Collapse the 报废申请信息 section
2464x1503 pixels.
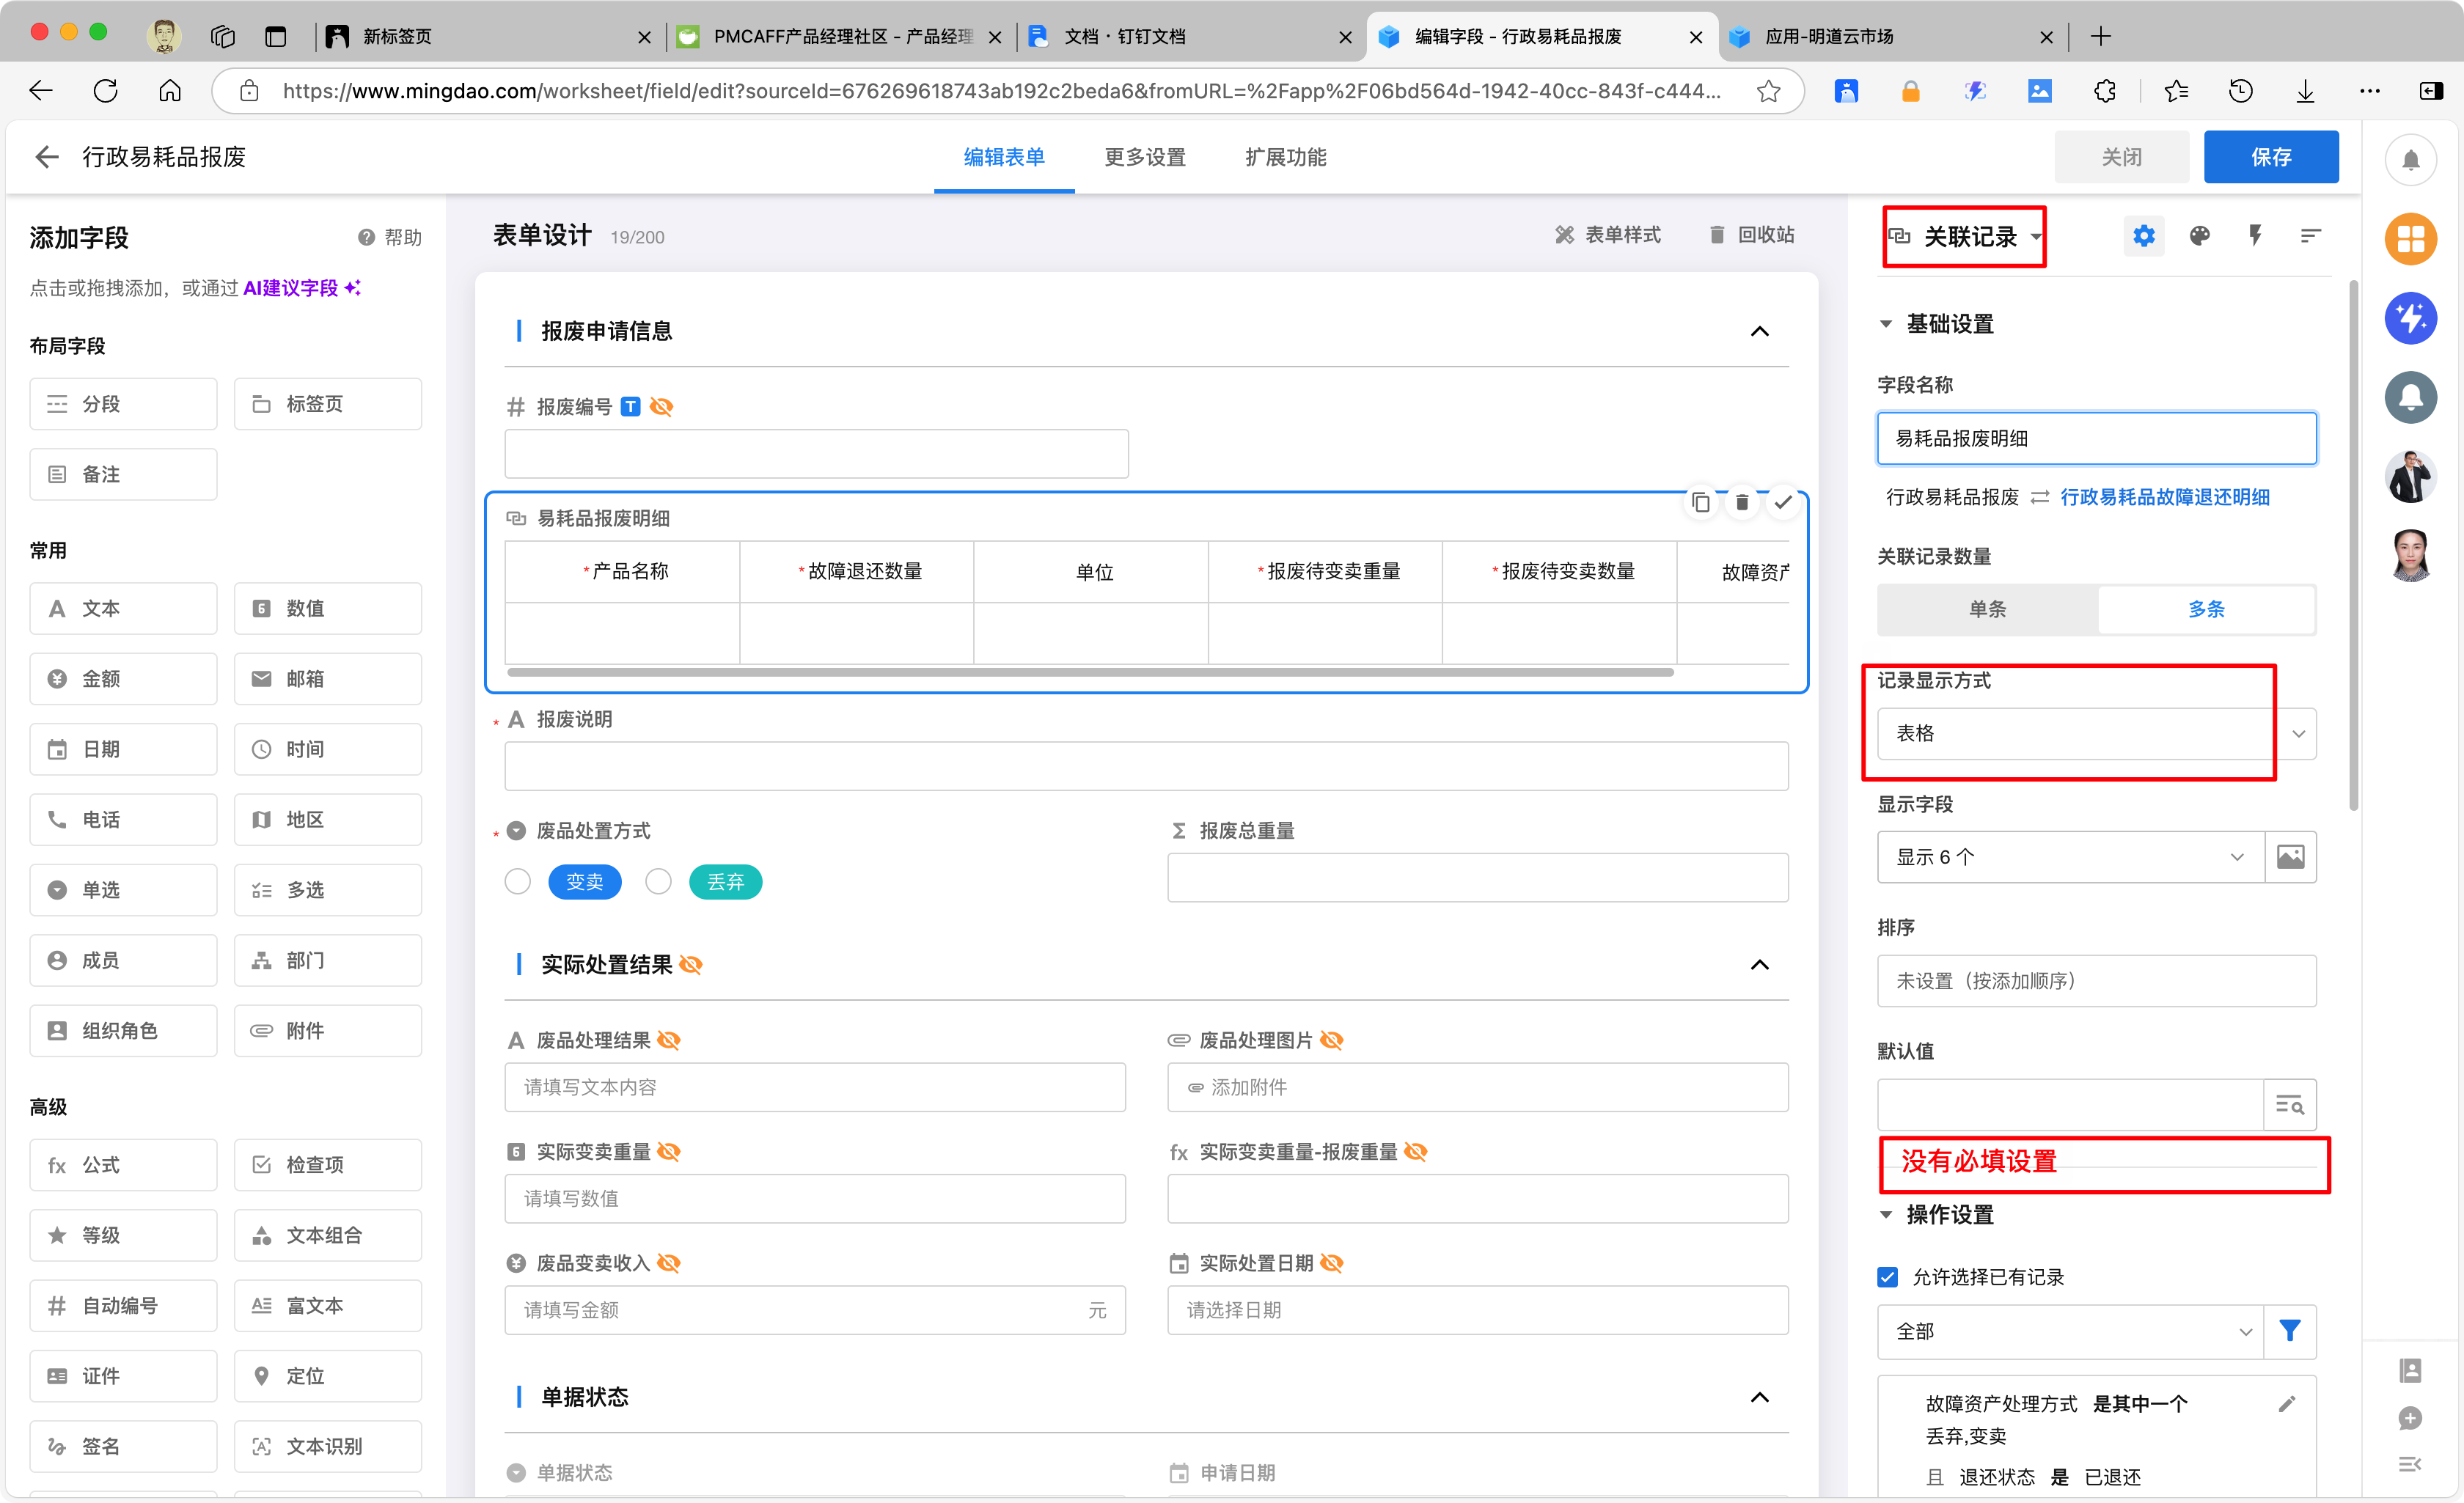1759,332
